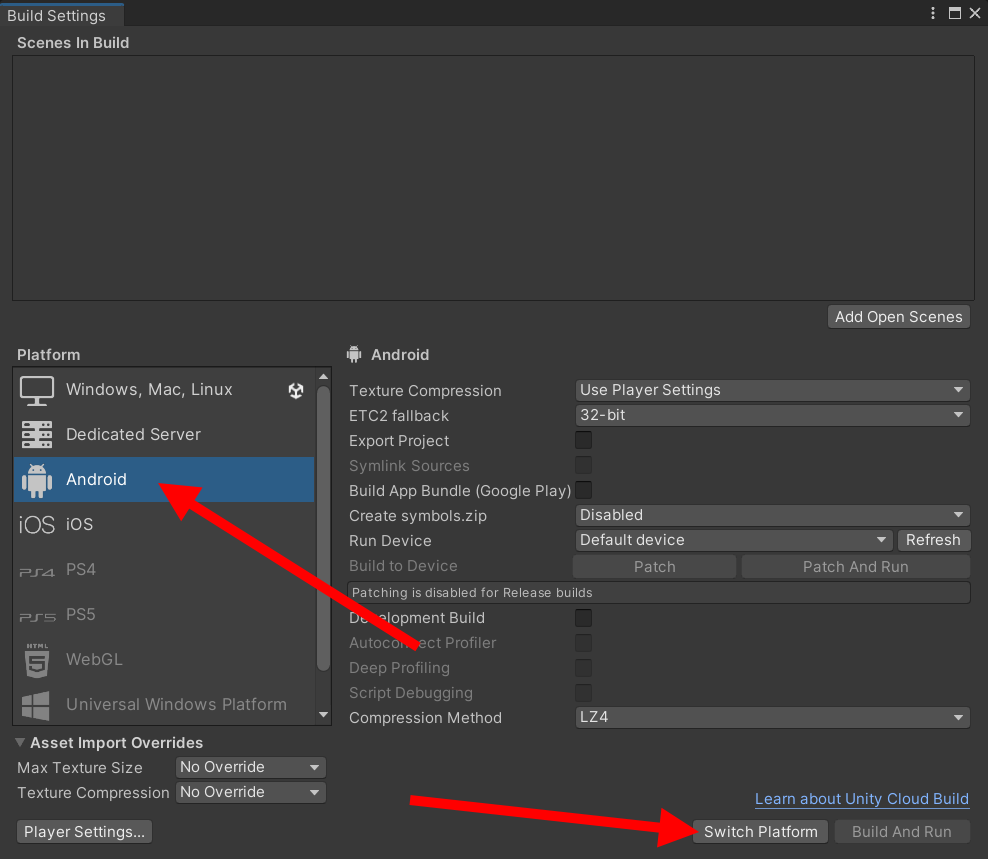Enable the Development Build checkbox
Screen dimensions: 988x859
[x=583, y=618]
